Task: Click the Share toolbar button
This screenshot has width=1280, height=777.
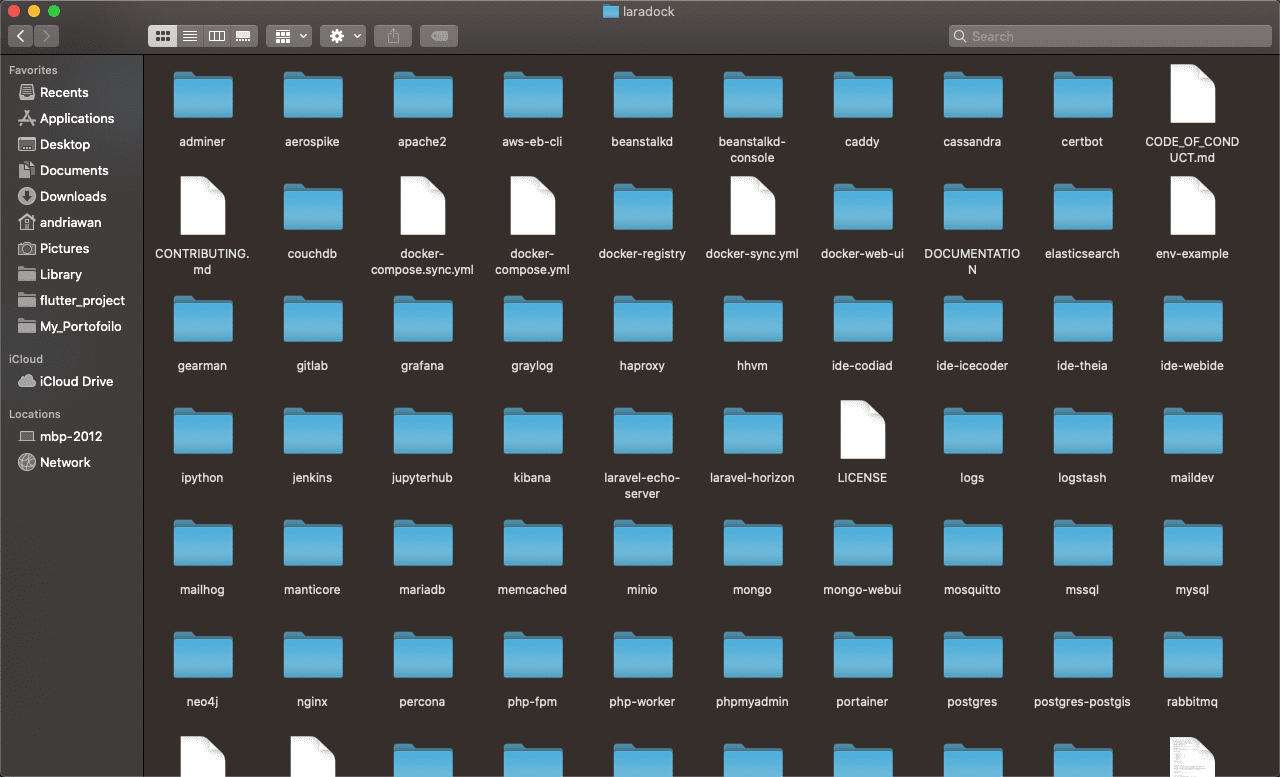Action: click(x=393, y=36)
